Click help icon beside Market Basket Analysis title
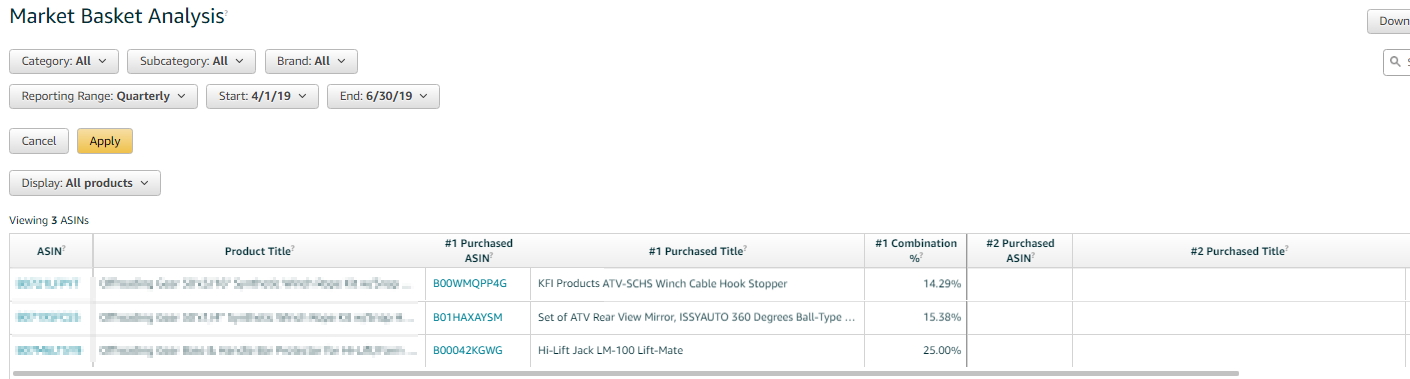The width and height of the screenshot is (1410, 379). [x=226, y=12]
